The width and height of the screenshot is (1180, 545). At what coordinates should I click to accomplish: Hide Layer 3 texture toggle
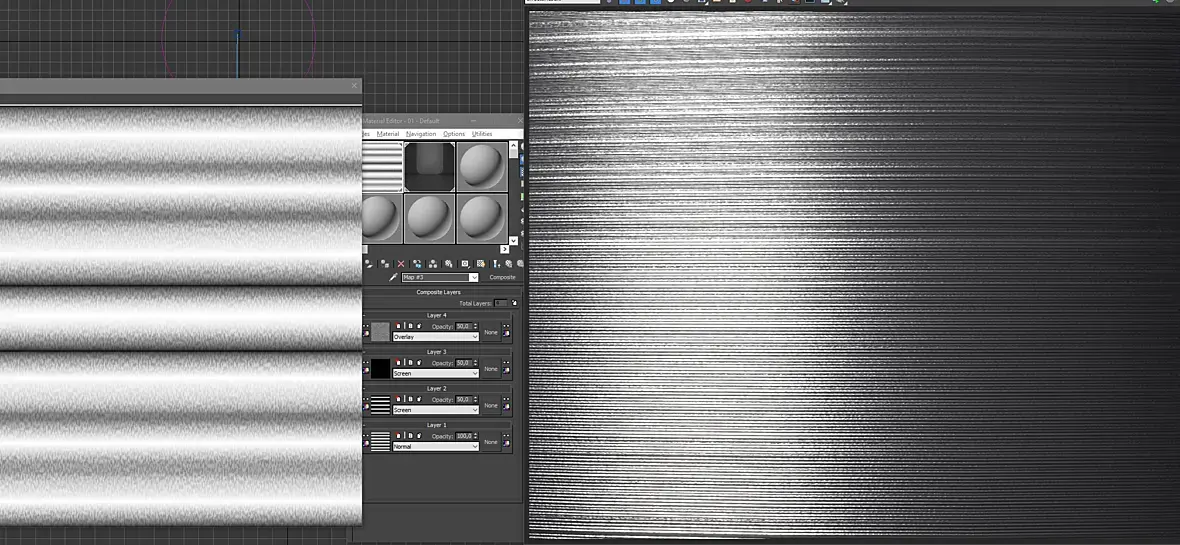click(x=366, y=362)
